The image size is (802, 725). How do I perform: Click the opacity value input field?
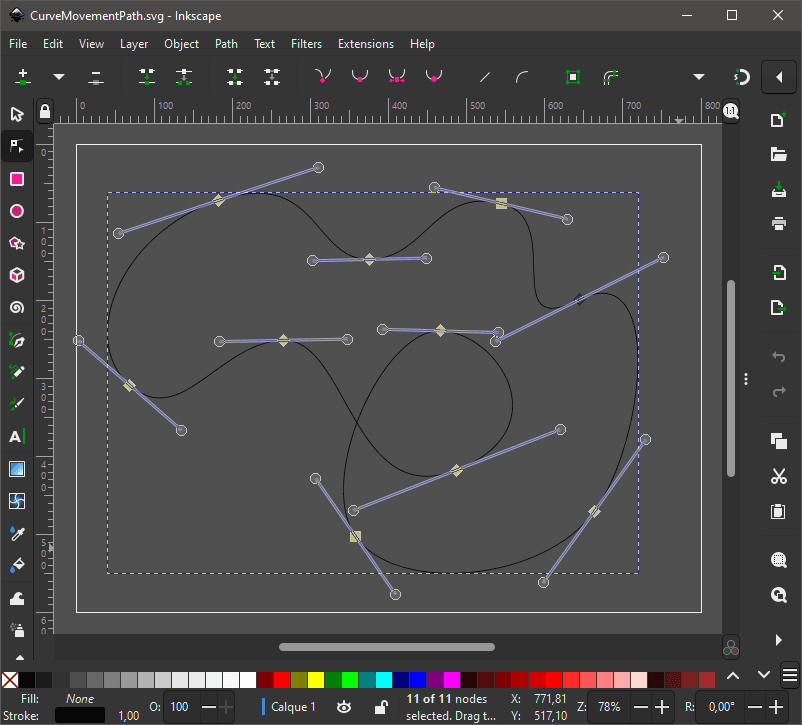tap(180, 707)
